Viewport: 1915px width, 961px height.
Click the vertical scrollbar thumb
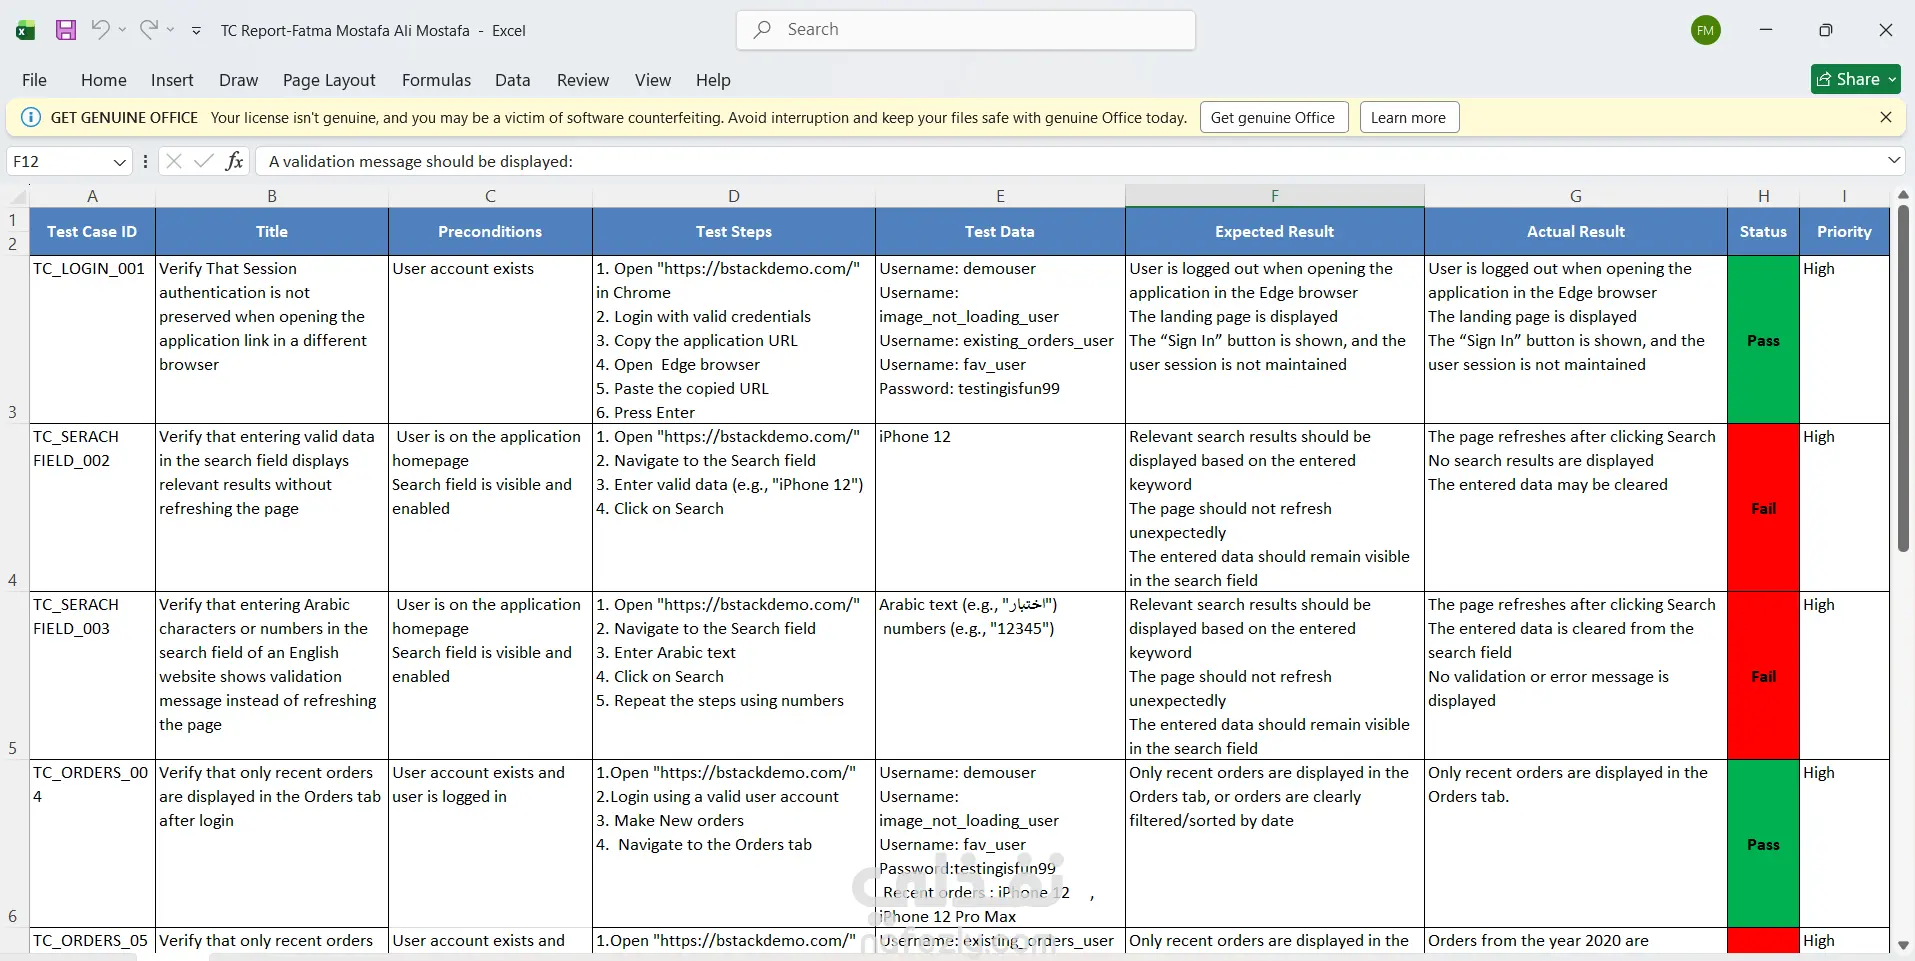(1903, 378)
